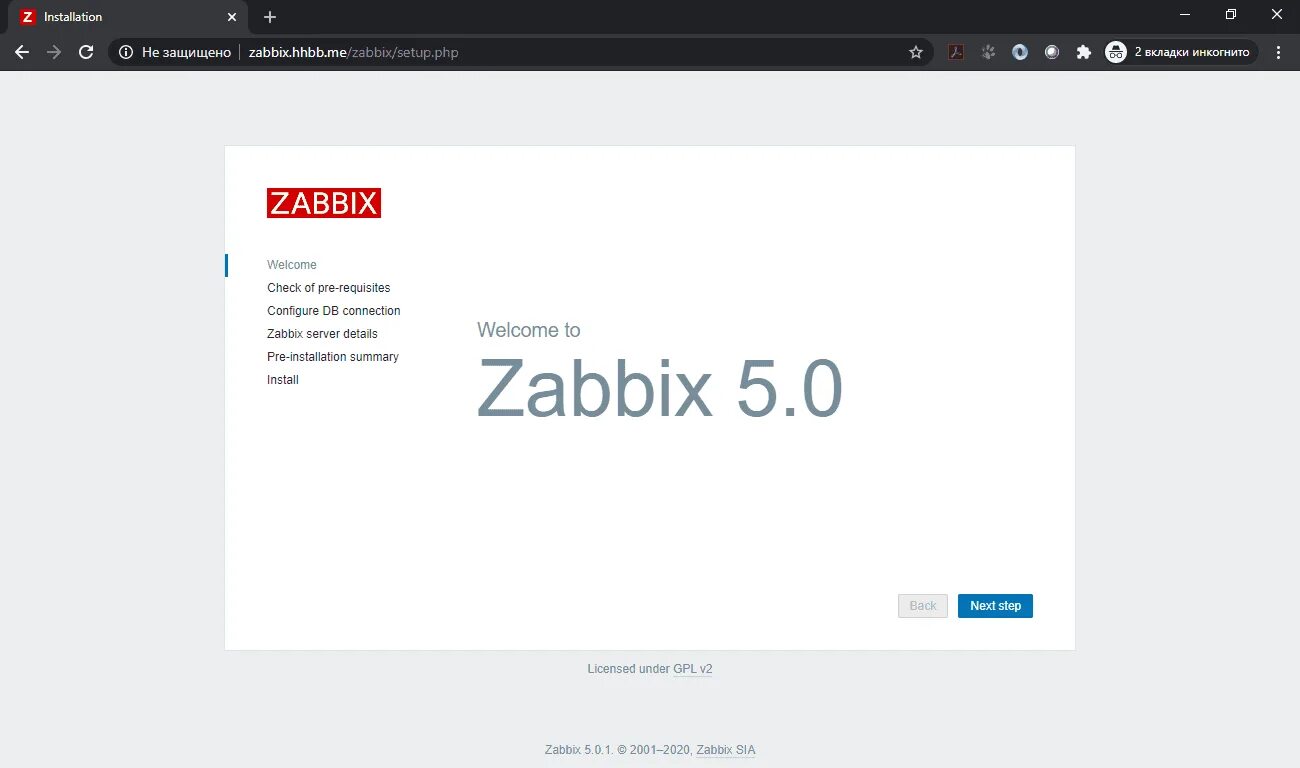1300x768 pixels.
Task: Select the Install step
Action: tap(283, 380)
